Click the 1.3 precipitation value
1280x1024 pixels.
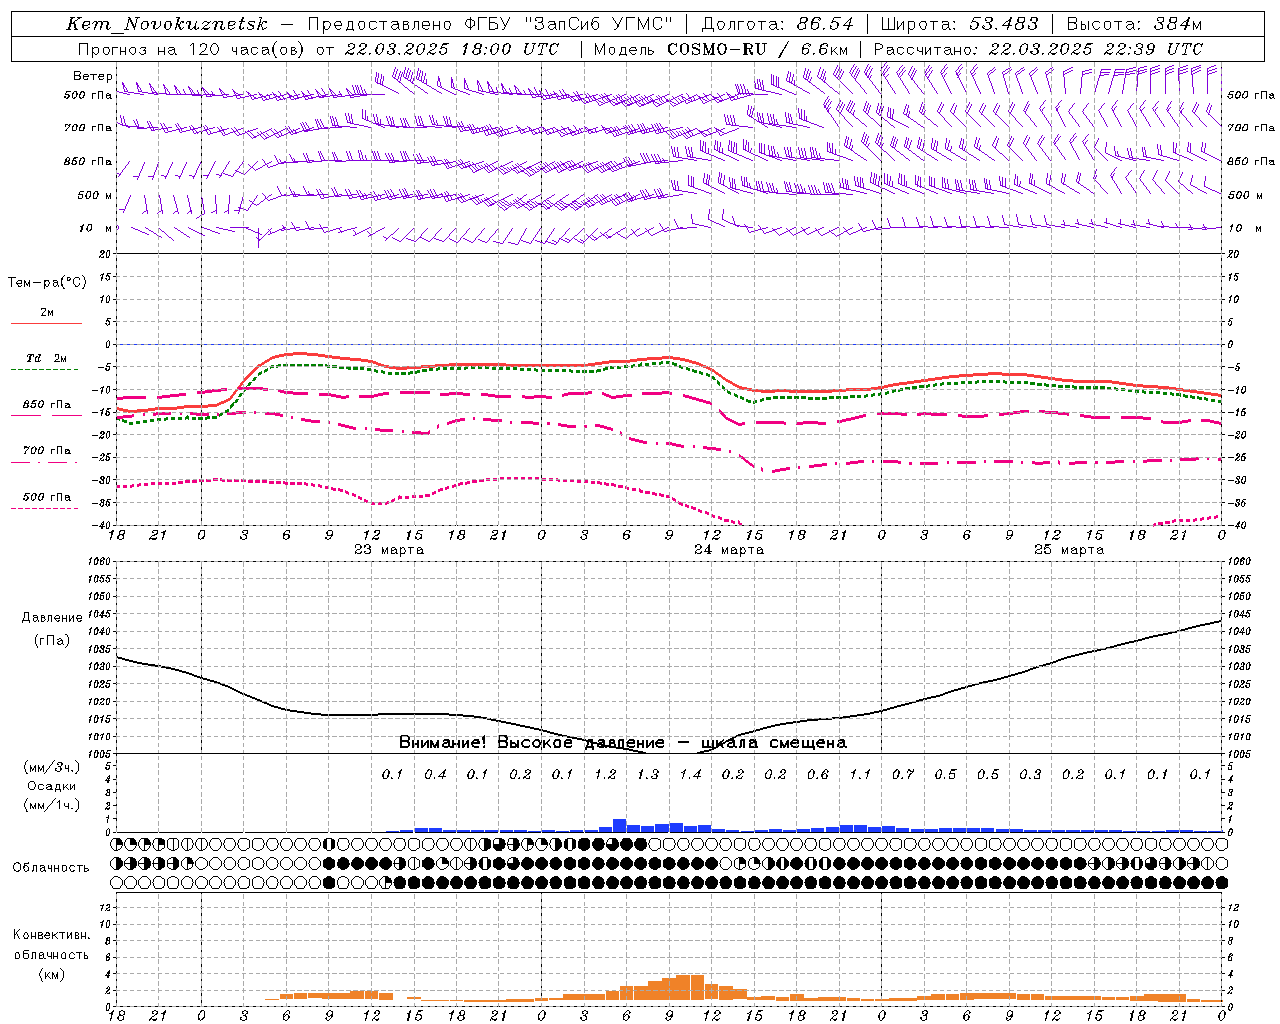tap(648, 774)
